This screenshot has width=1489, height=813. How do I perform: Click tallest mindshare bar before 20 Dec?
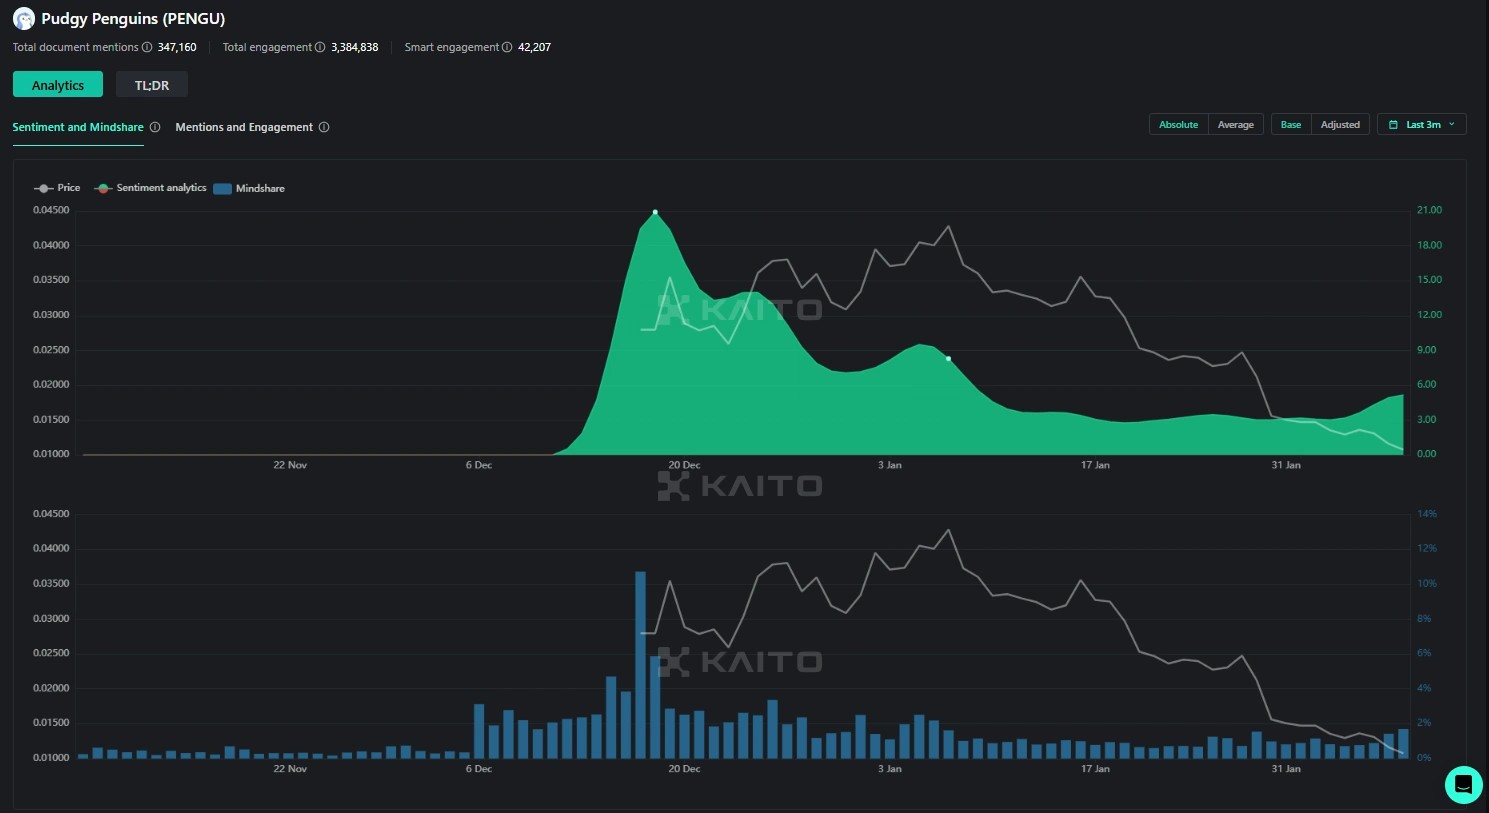pos(640,664)
